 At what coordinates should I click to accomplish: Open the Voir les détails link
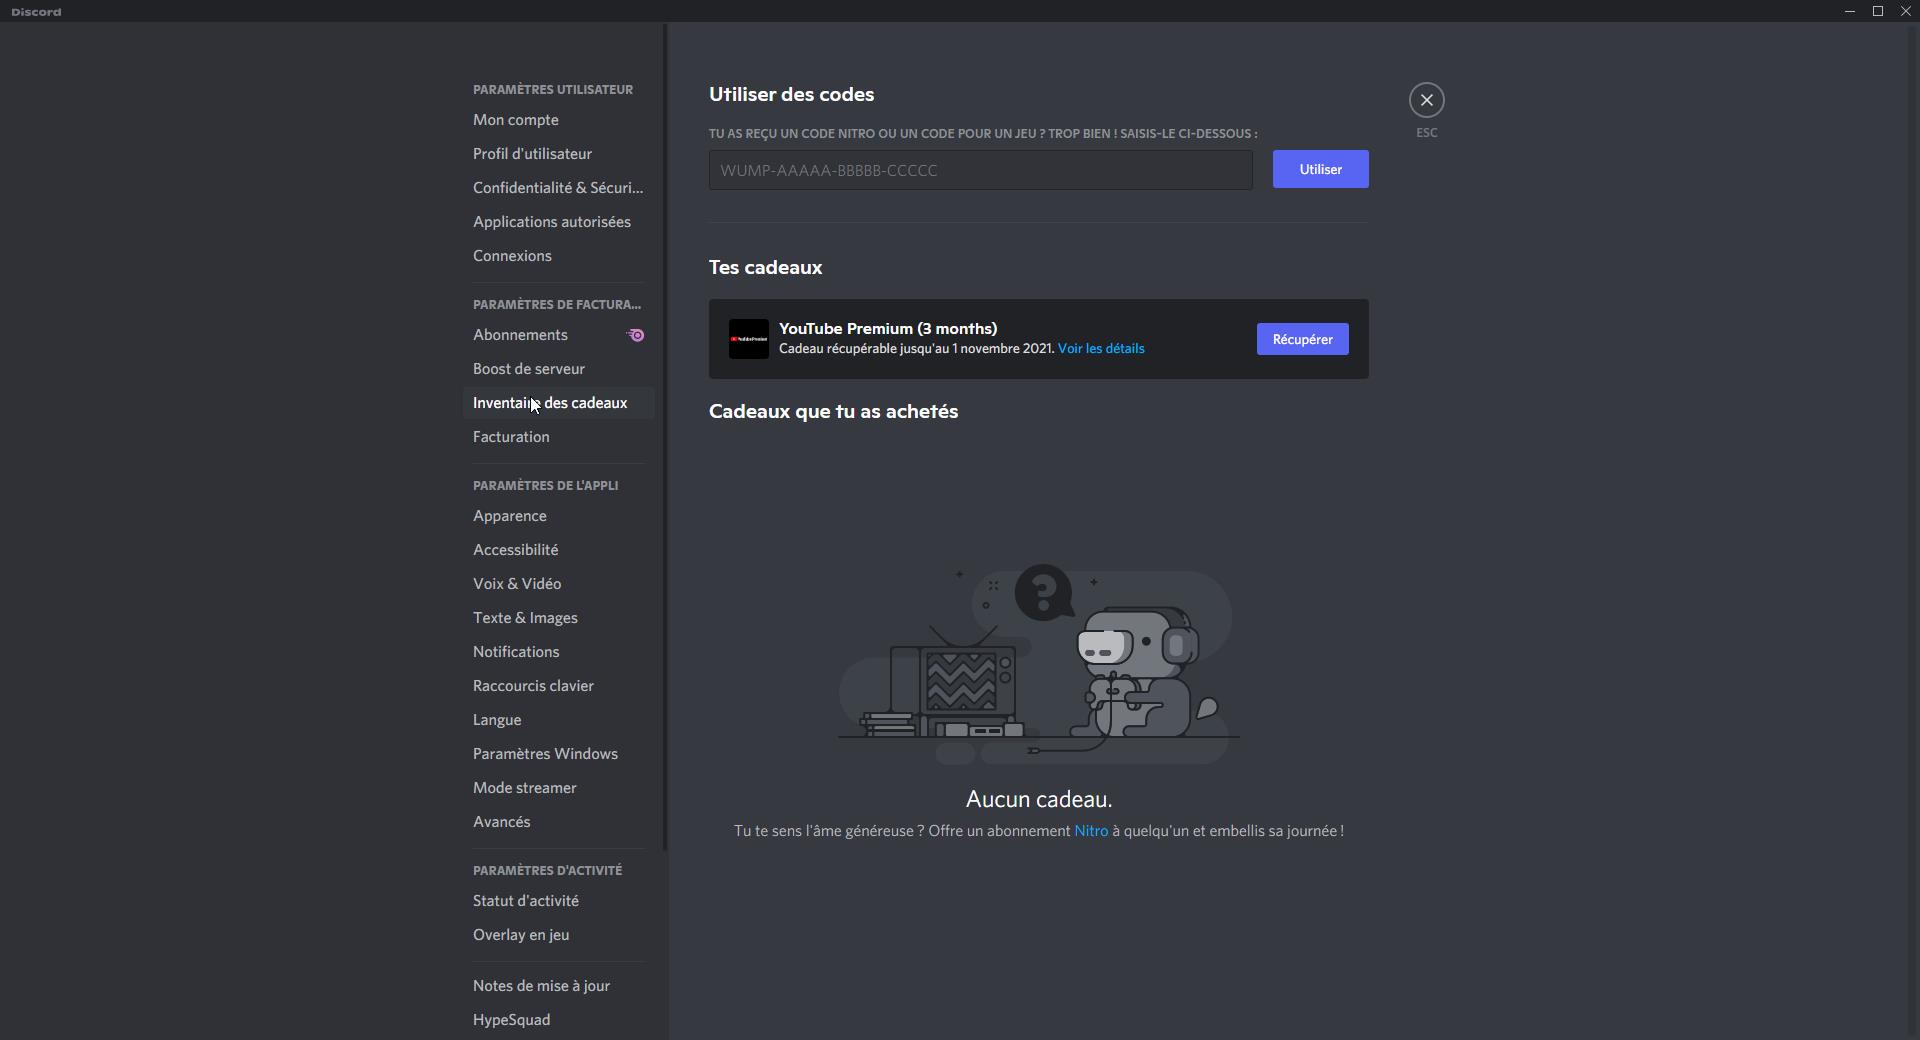1100,349
